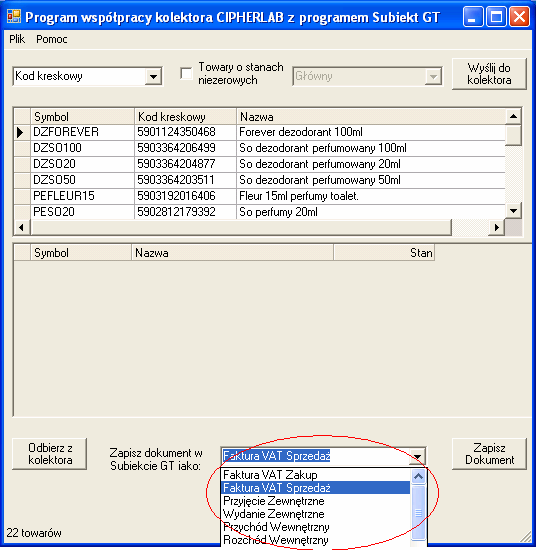Click Fleur 15ml perfumy toalet. cell
Viewport: 537px width, 550px height.
pos(371,196)
